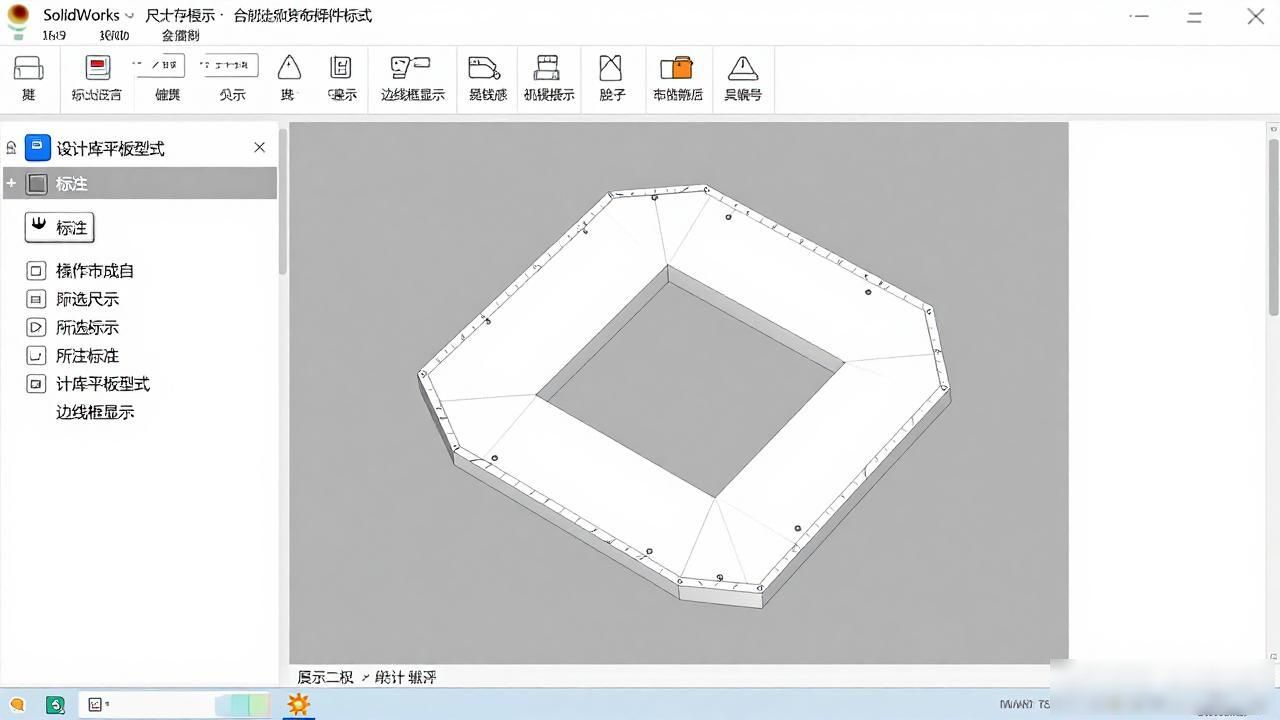
Task: Click the small lock icon in panel header
Action: tap(11, 148)
